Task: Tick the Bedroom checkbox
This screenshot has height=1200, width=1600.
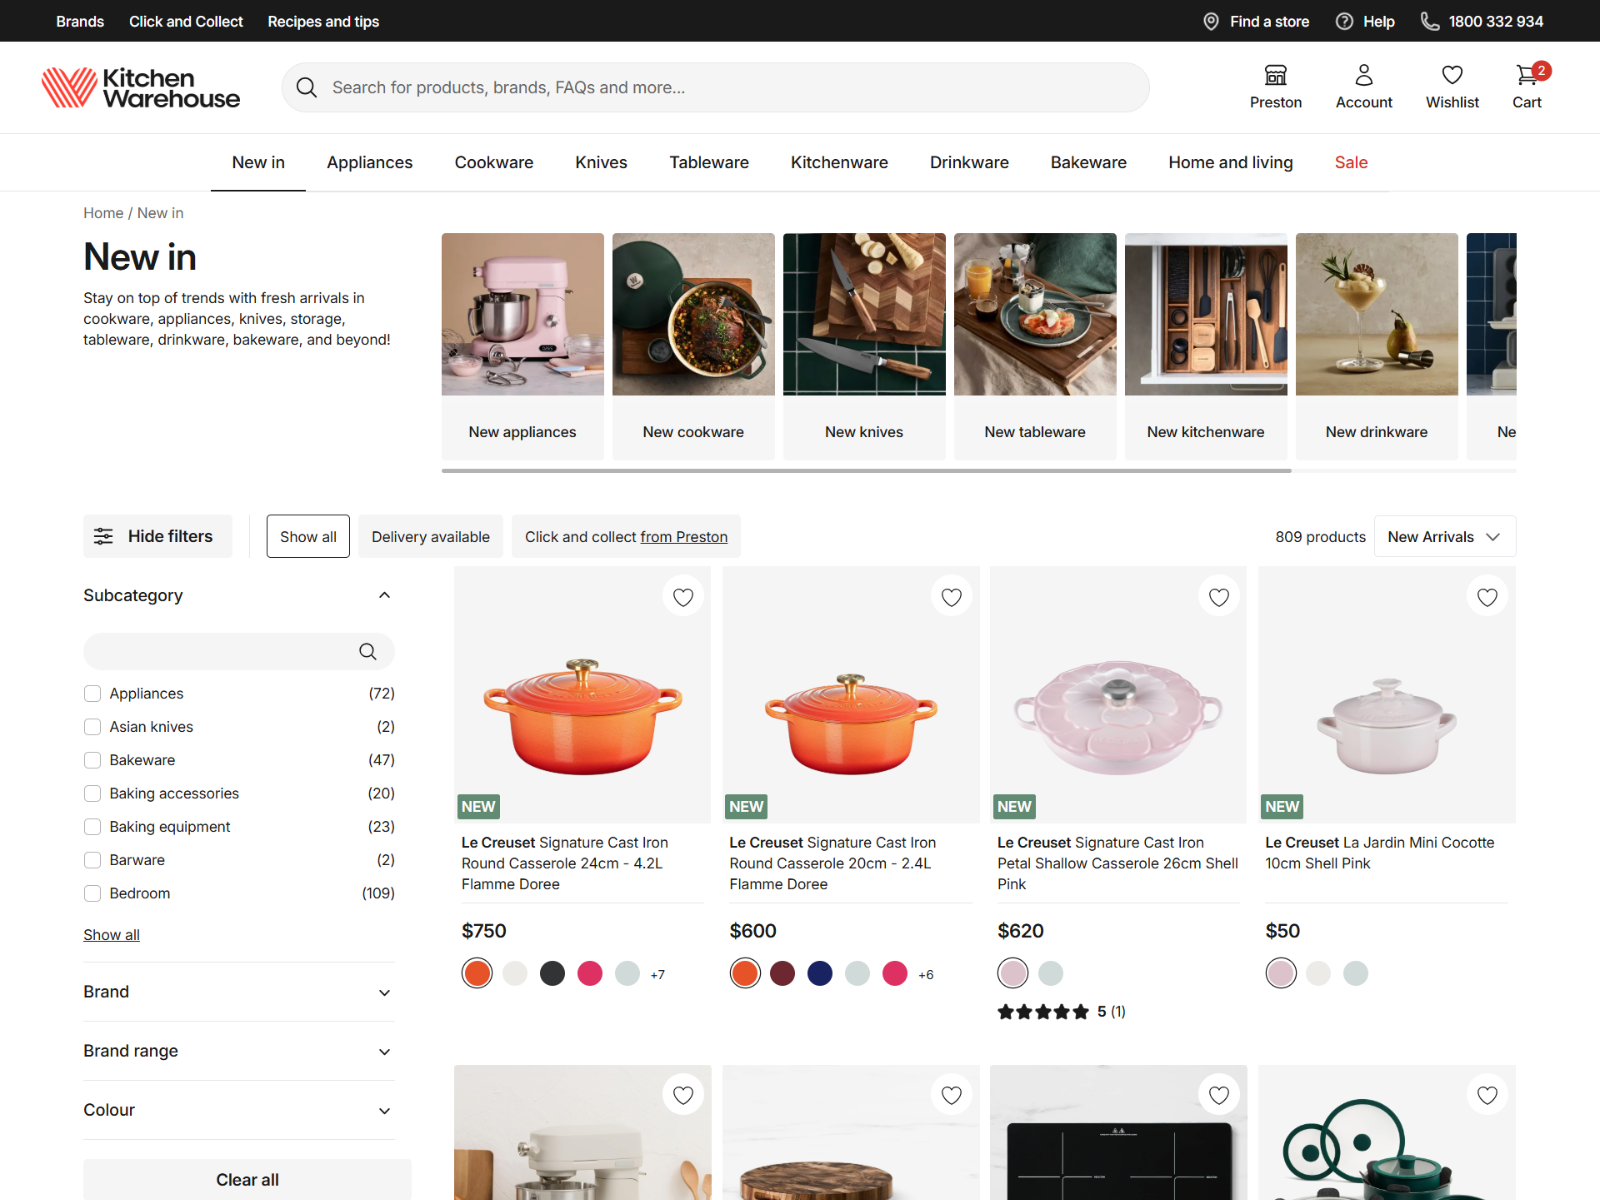Action: point(93,894)
